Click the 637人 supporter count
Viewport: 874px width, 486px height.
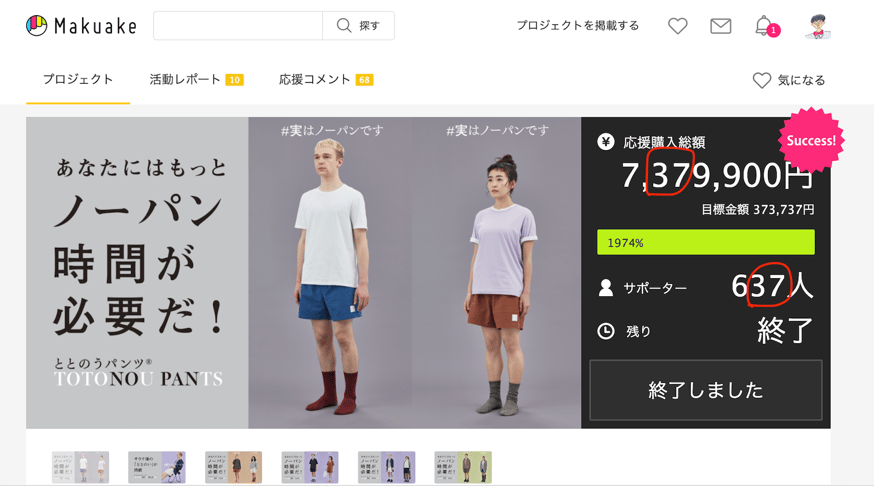772,286
